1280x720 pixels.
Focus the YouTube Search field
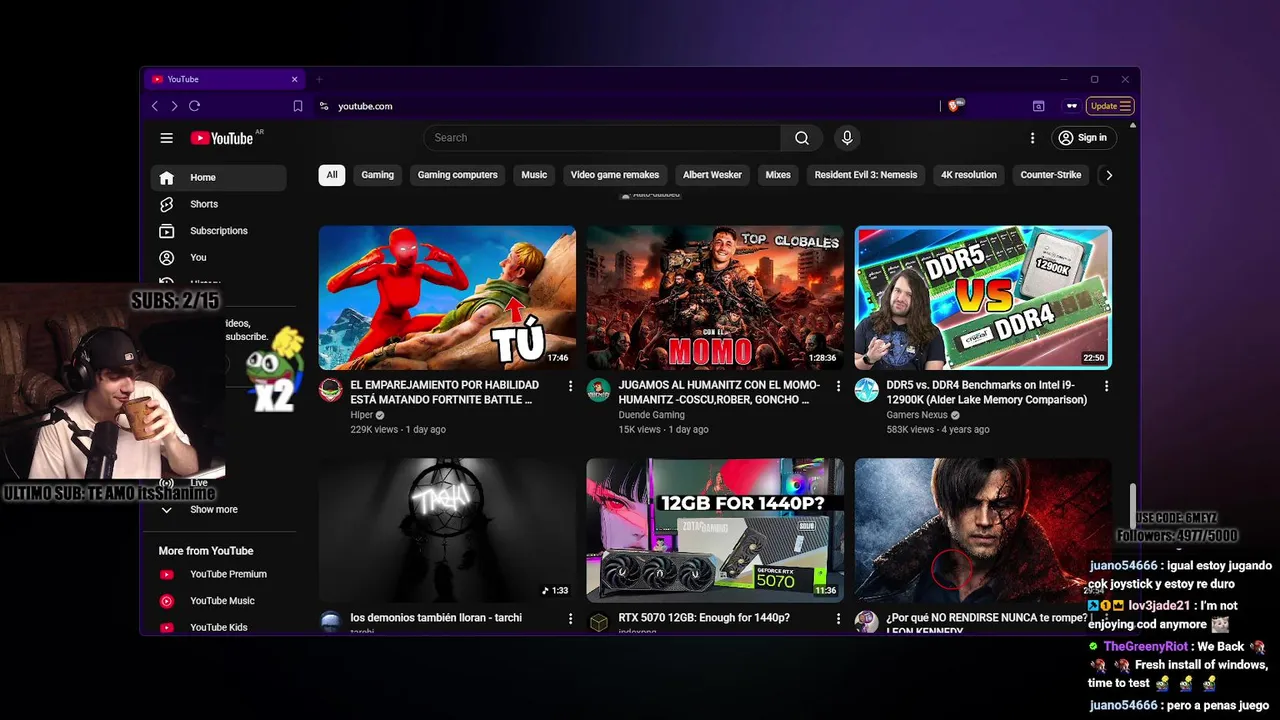click(602, 138)
